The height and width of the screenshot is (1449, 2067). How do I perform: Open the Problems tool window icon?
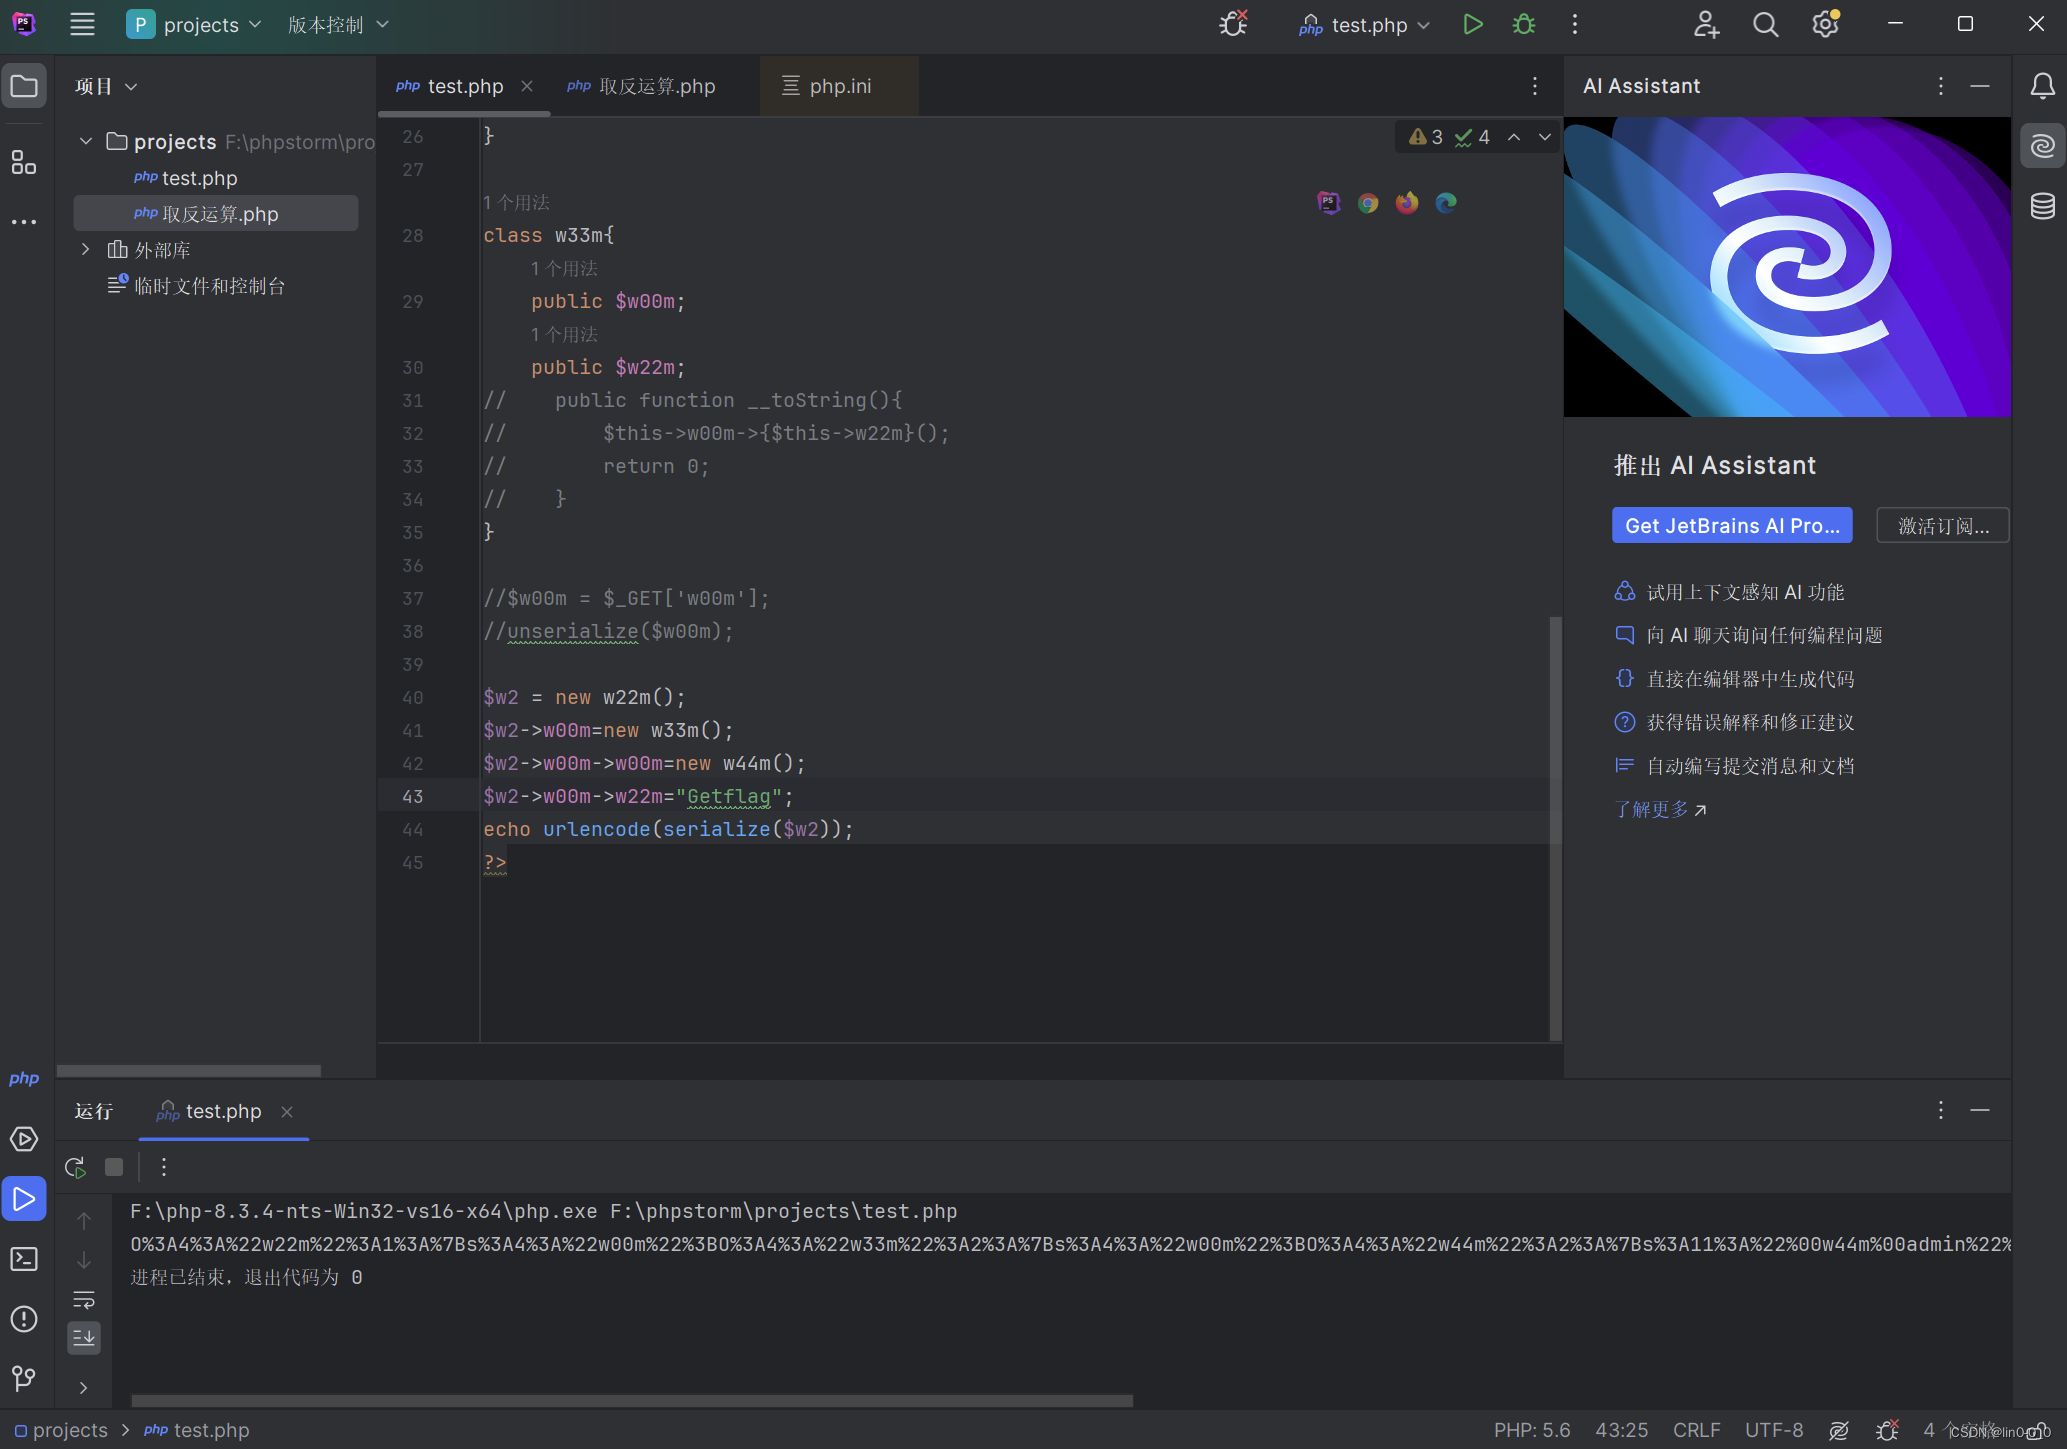pos(24,1319)
